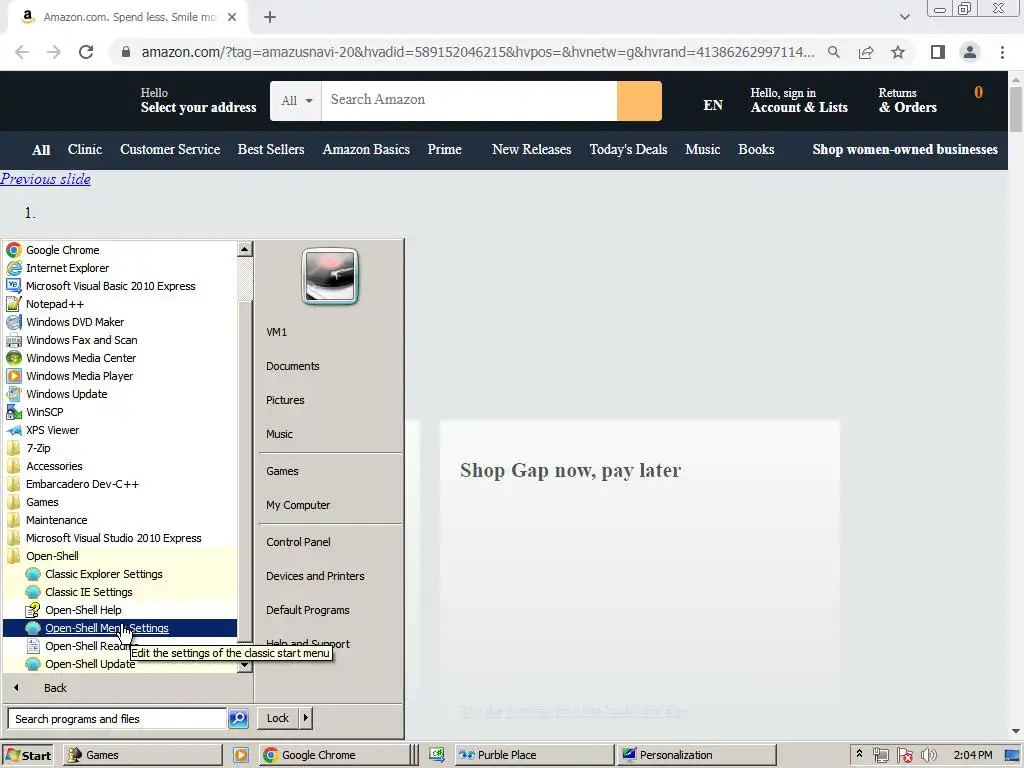Open Pictures from the start menu

point(285,400)
